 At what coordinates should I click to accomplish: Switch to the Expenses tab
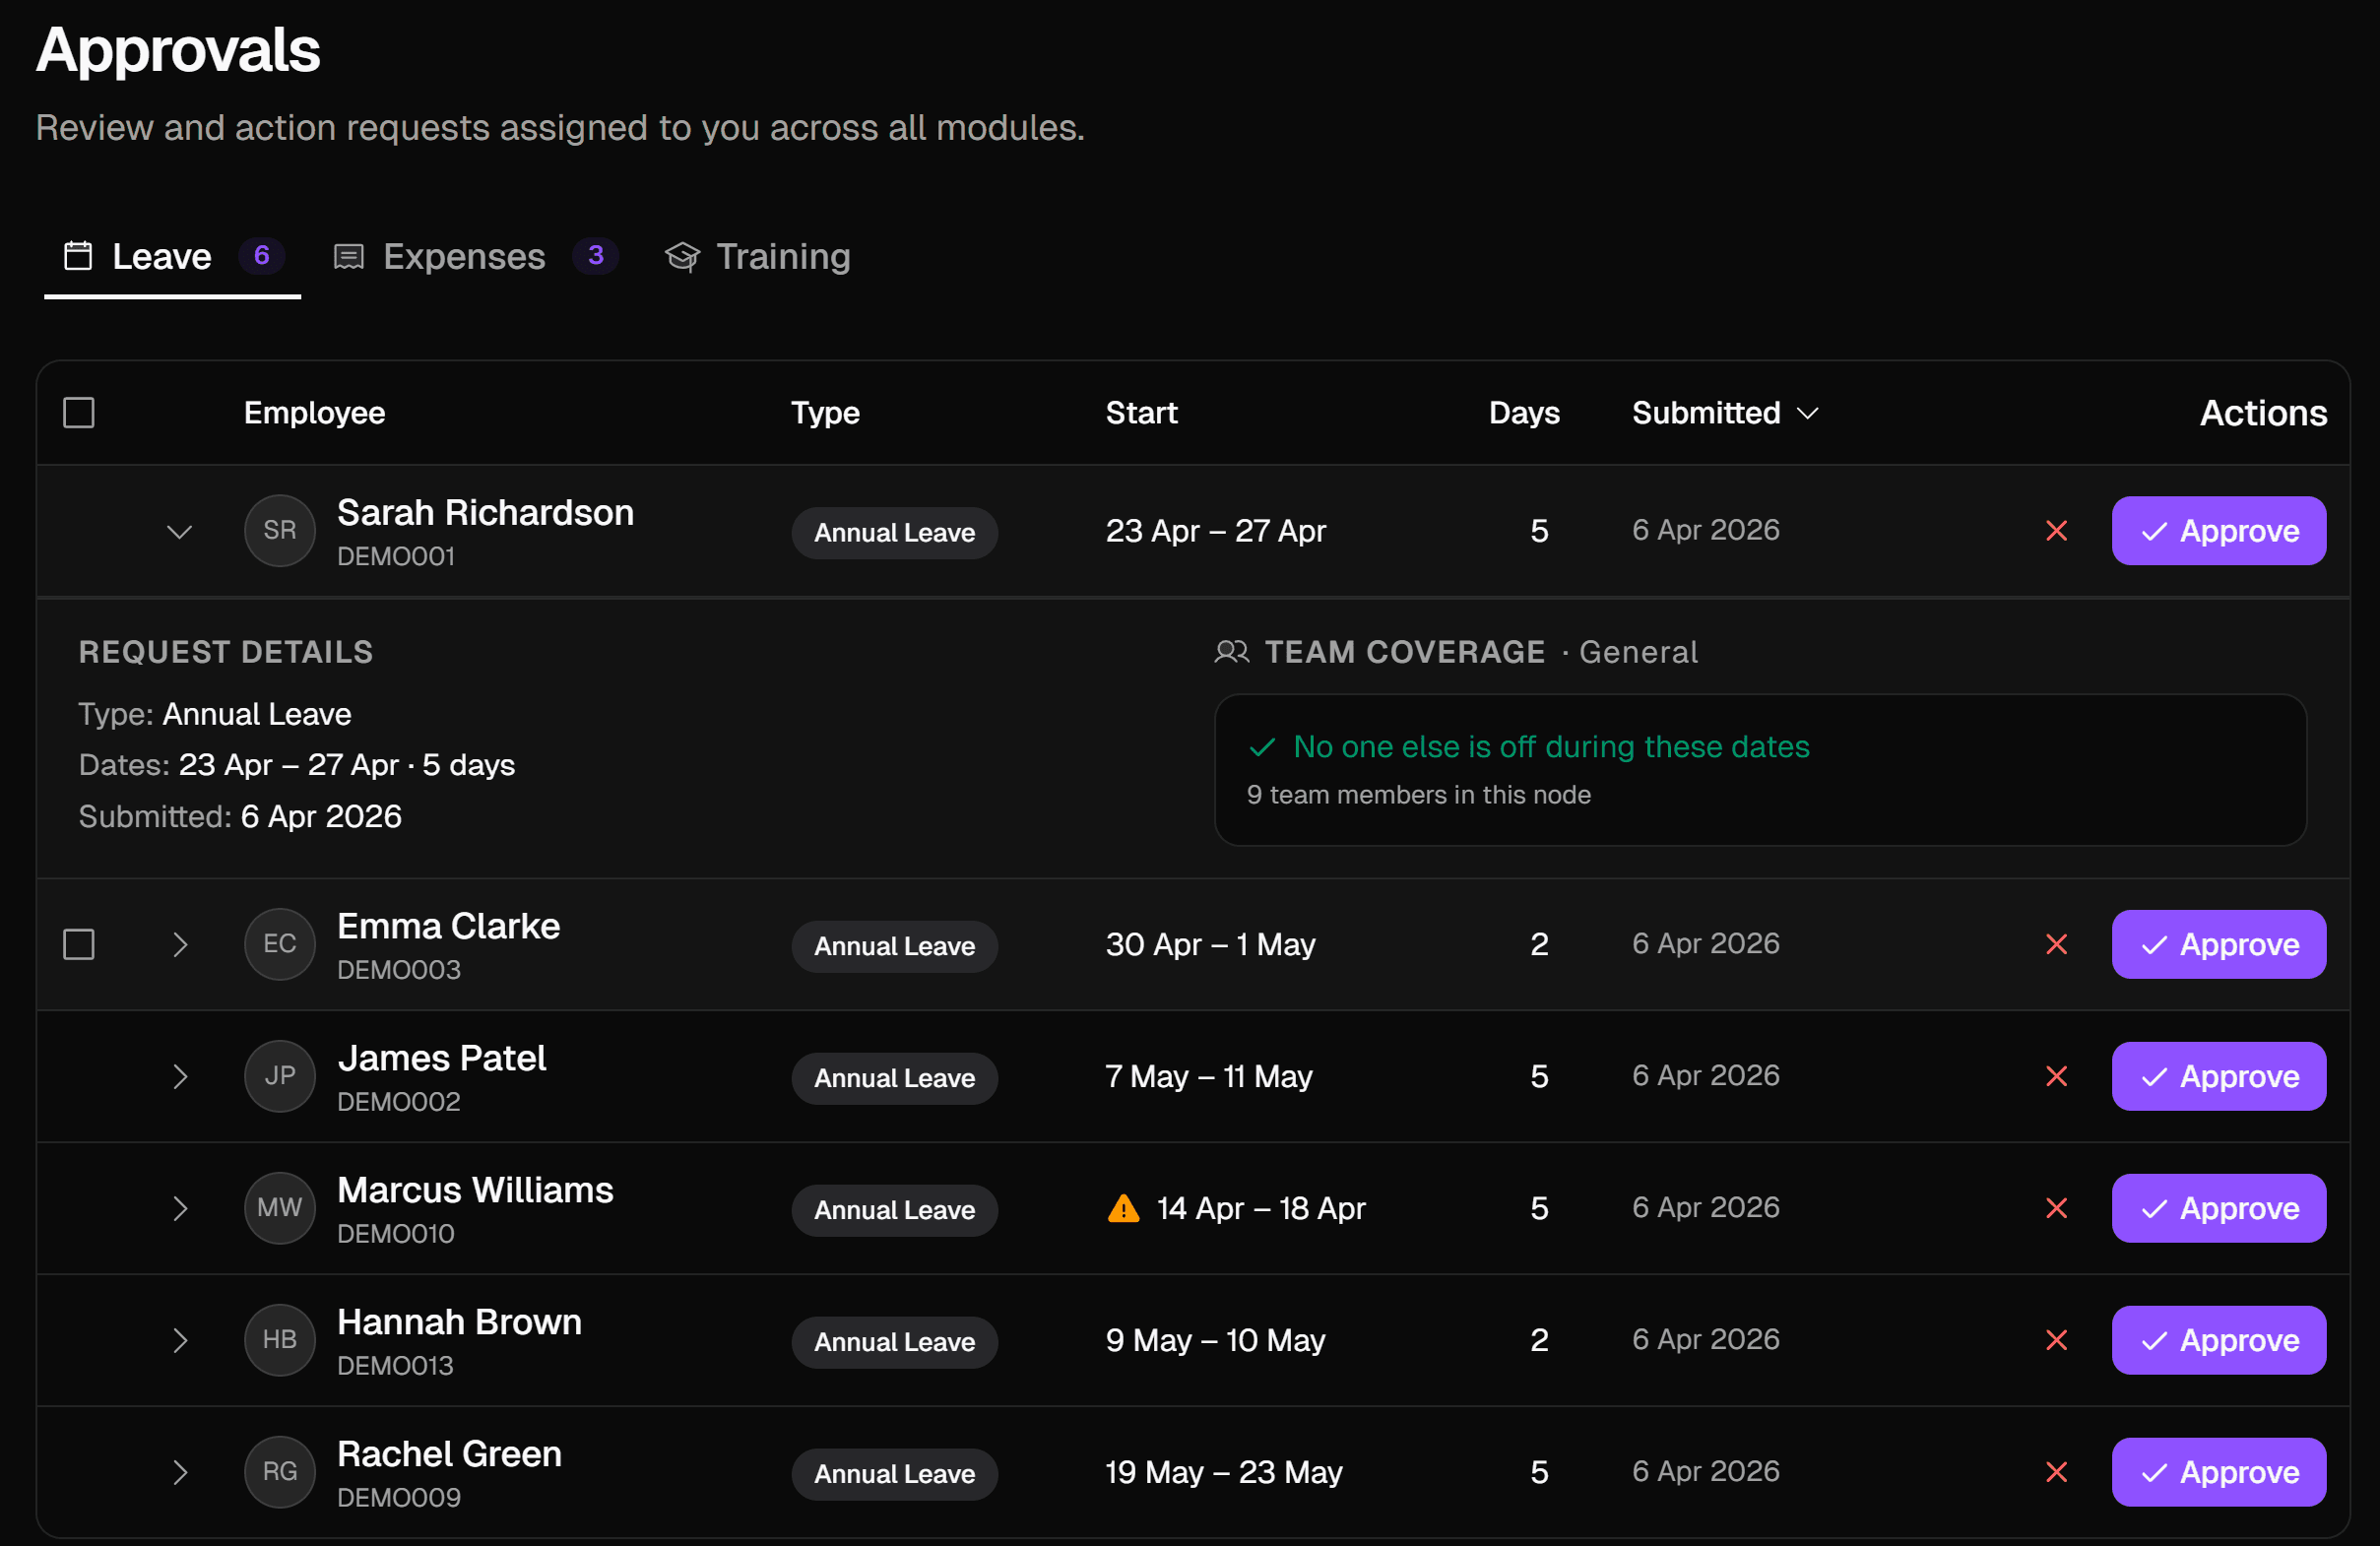463,257
